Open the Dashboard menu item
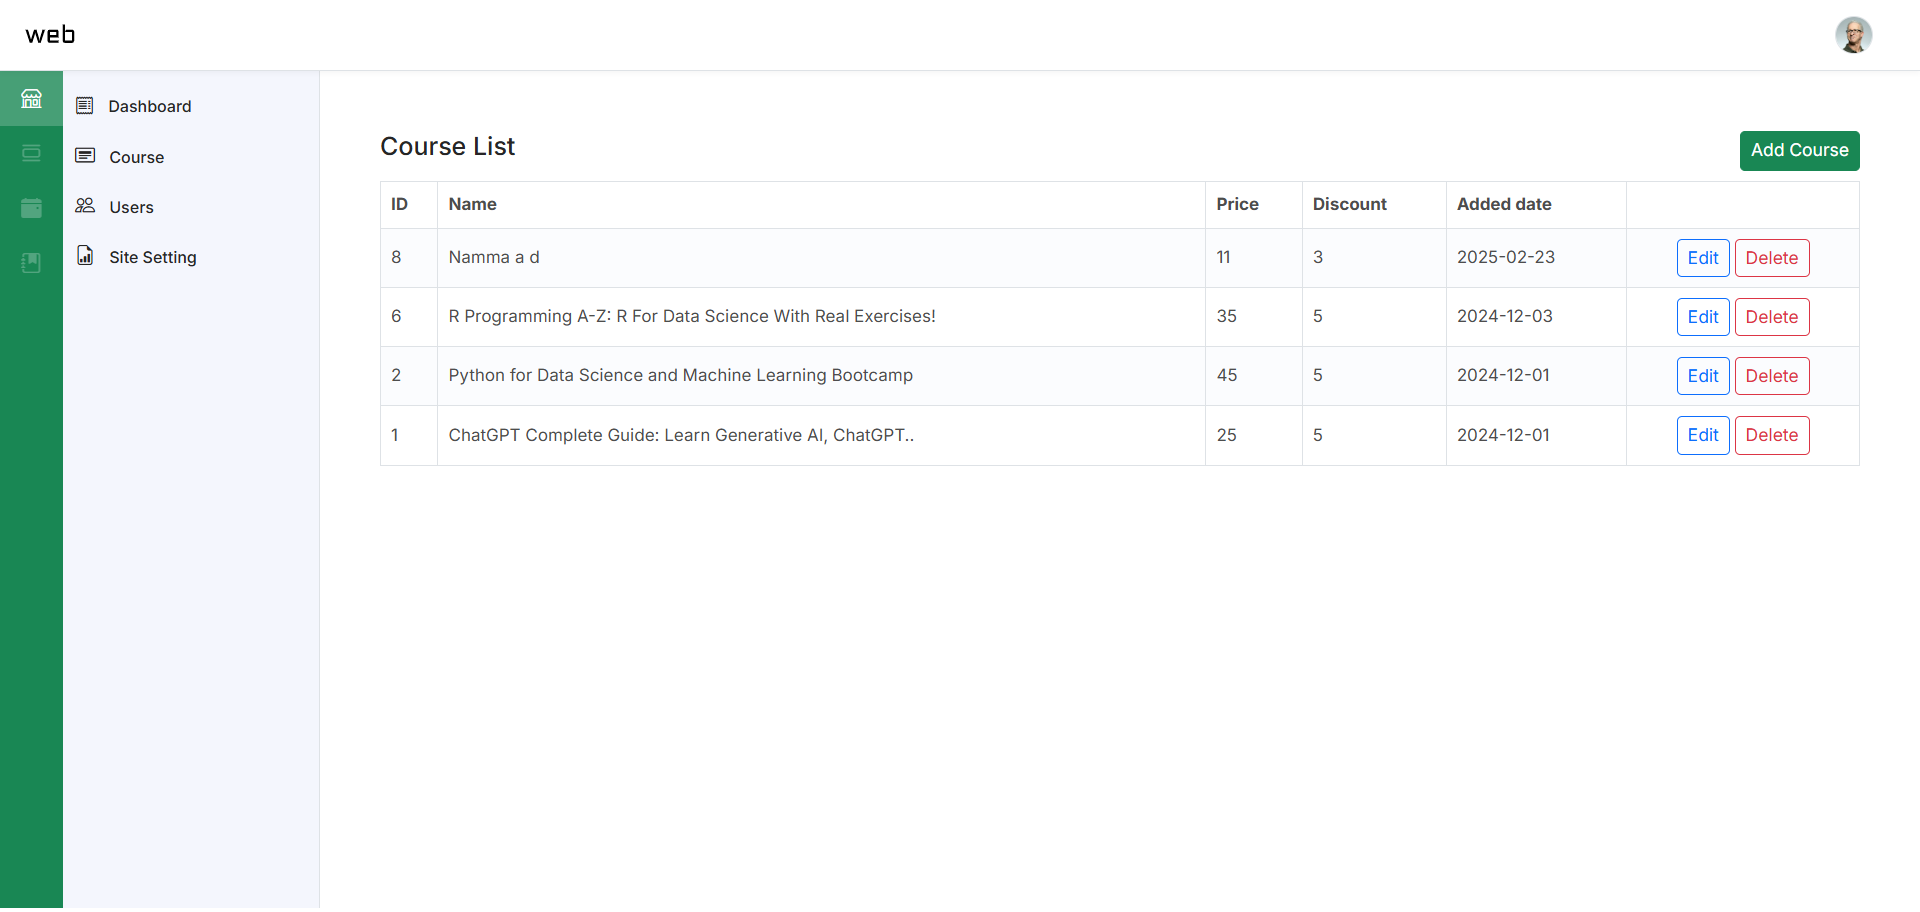Image resolution: width=1920 pixels, height=912 pixels. 150,107
